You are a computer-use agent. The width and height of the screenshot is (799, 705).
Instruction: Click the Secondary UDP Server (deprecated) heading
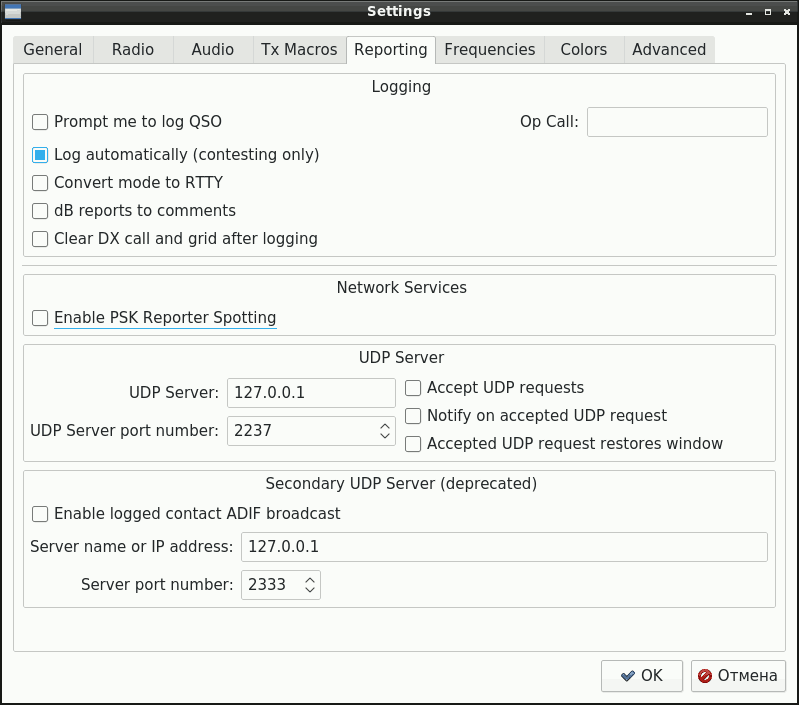[x=402, y=484]
